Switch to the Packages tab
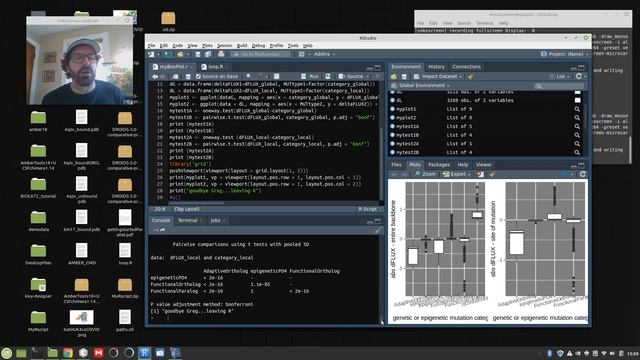 439,165
